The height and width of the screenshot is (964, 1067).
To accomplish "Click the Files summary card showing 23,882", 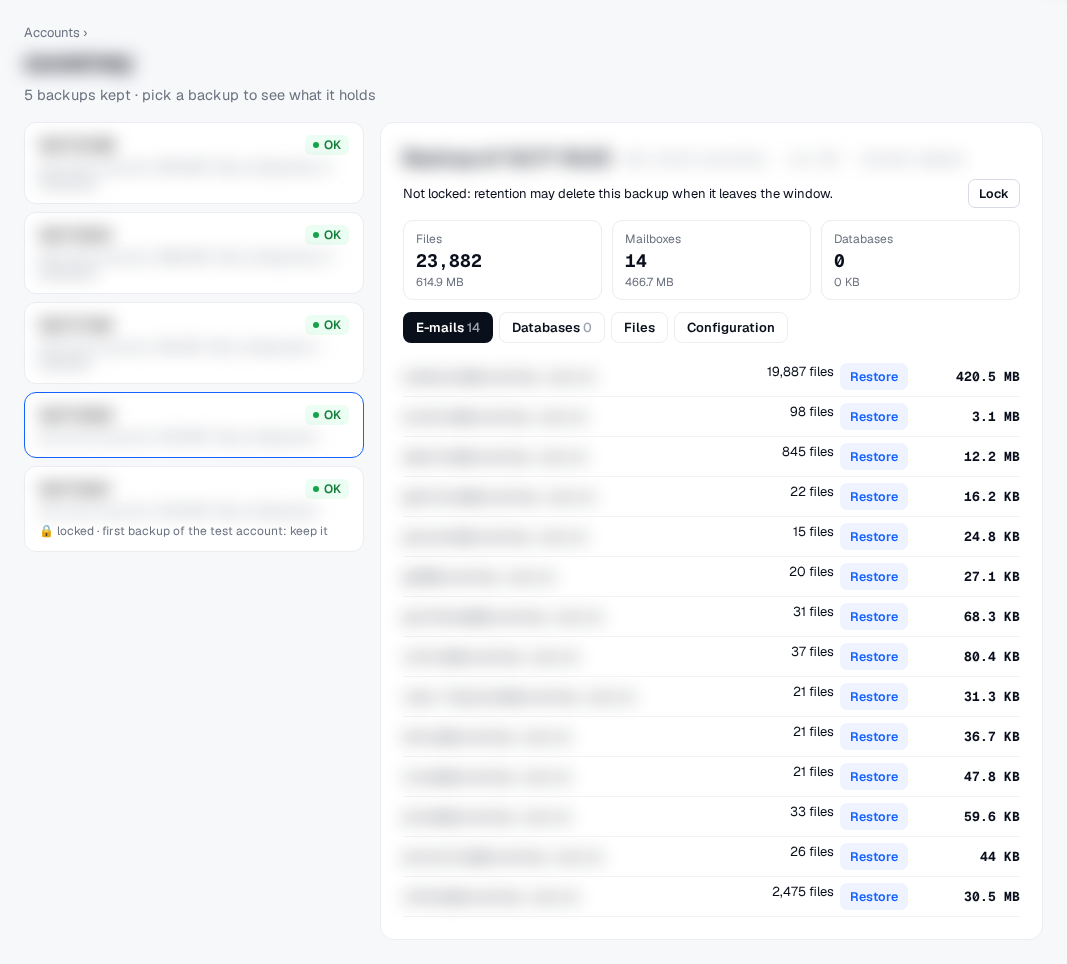I will point(502,260).
